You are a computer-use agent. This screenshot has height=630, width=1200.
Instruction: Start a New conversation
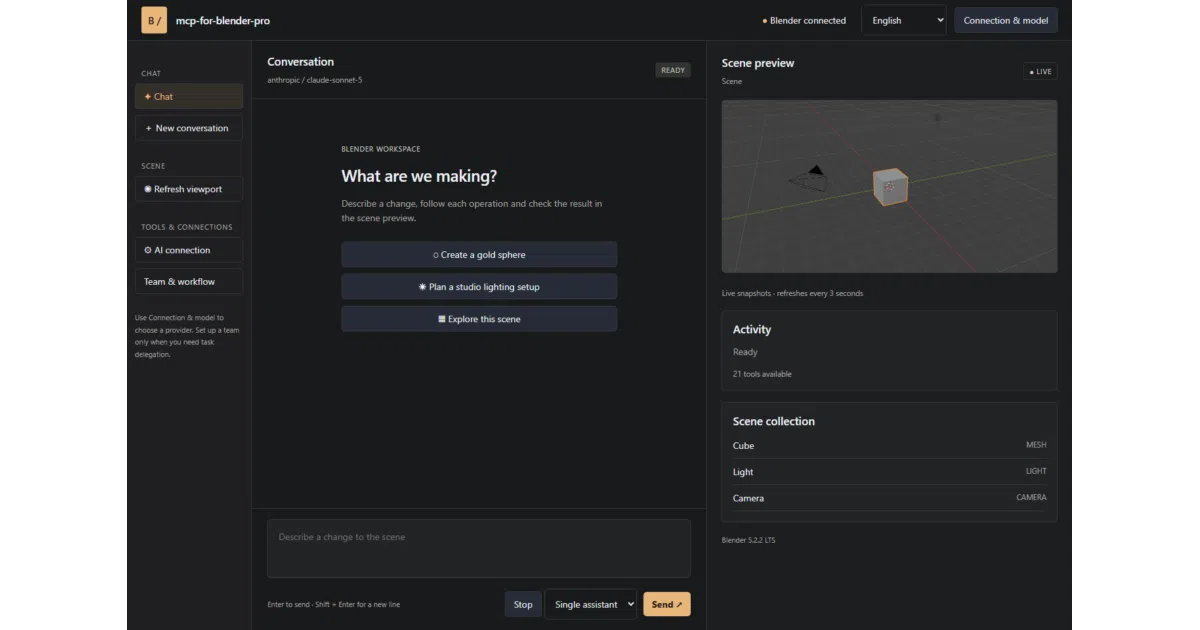click(189, 128)
